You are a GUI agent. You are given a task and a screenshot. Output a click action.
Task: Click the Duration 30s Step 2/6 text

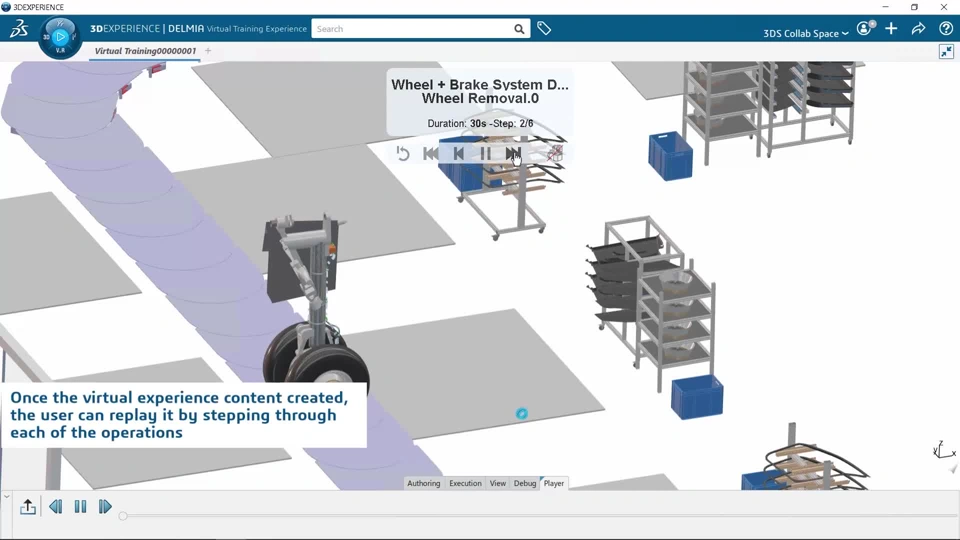(480, 124)
